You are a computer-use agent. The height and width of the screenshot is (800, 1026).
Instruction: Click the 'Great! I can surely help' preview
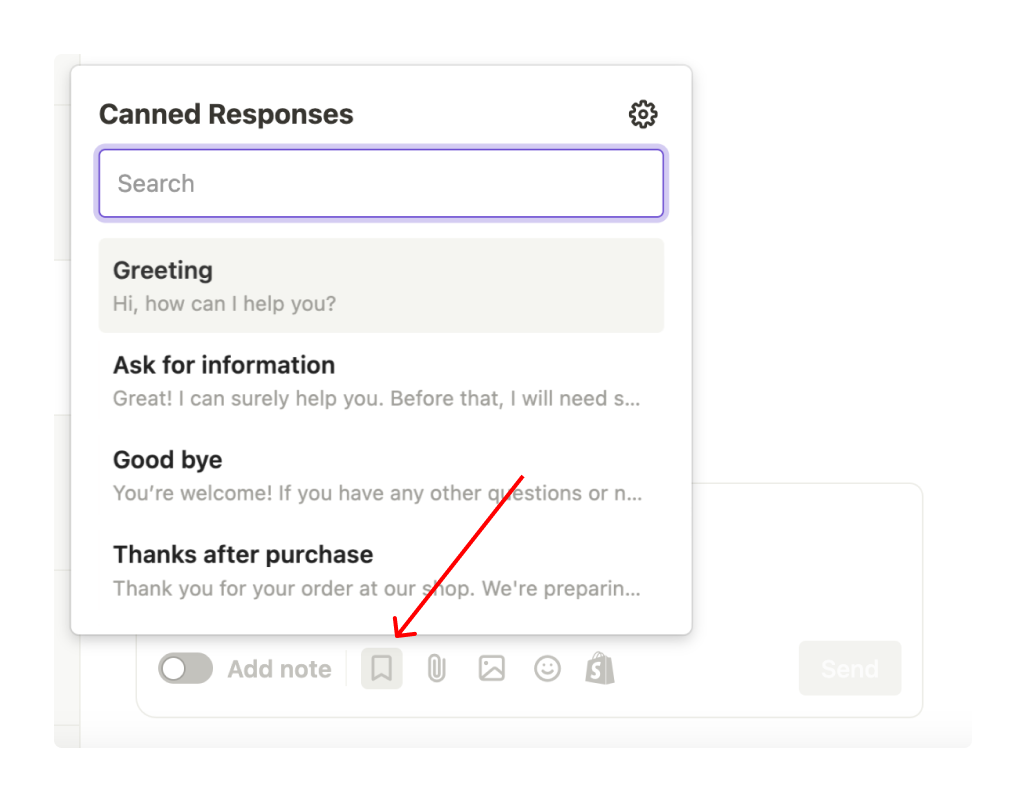click(x=376, y=399)
